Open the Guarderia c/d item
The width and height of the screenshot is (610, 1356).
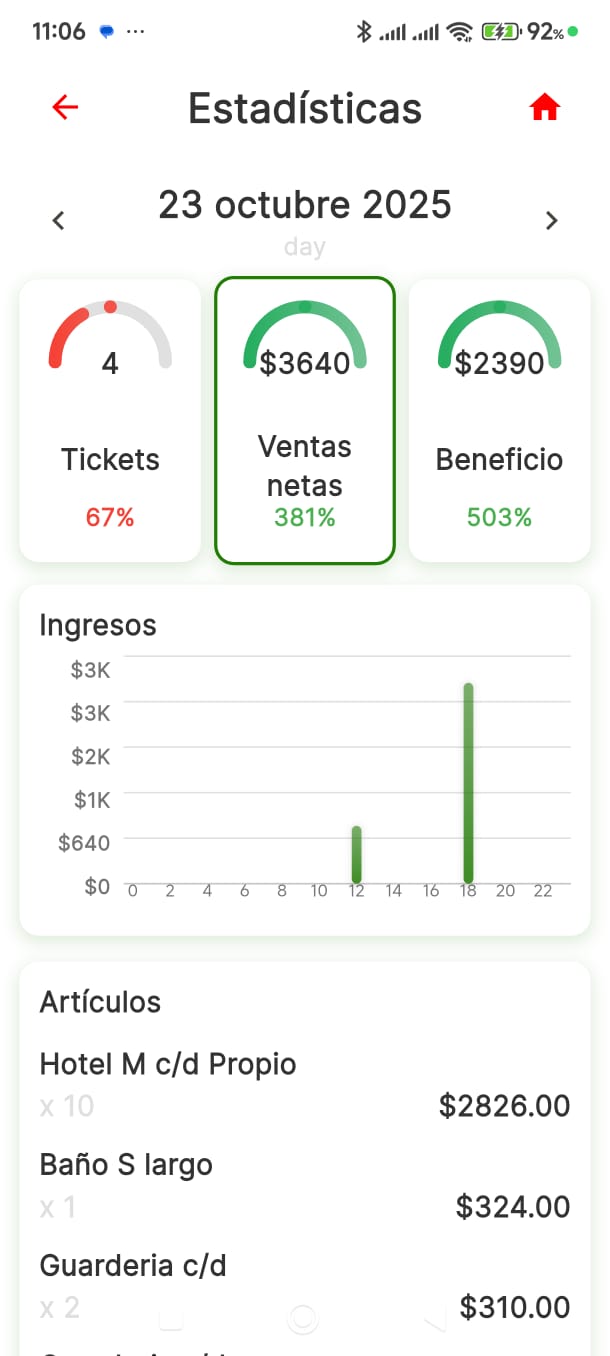pyautogui.click(x=305, y=1287)
